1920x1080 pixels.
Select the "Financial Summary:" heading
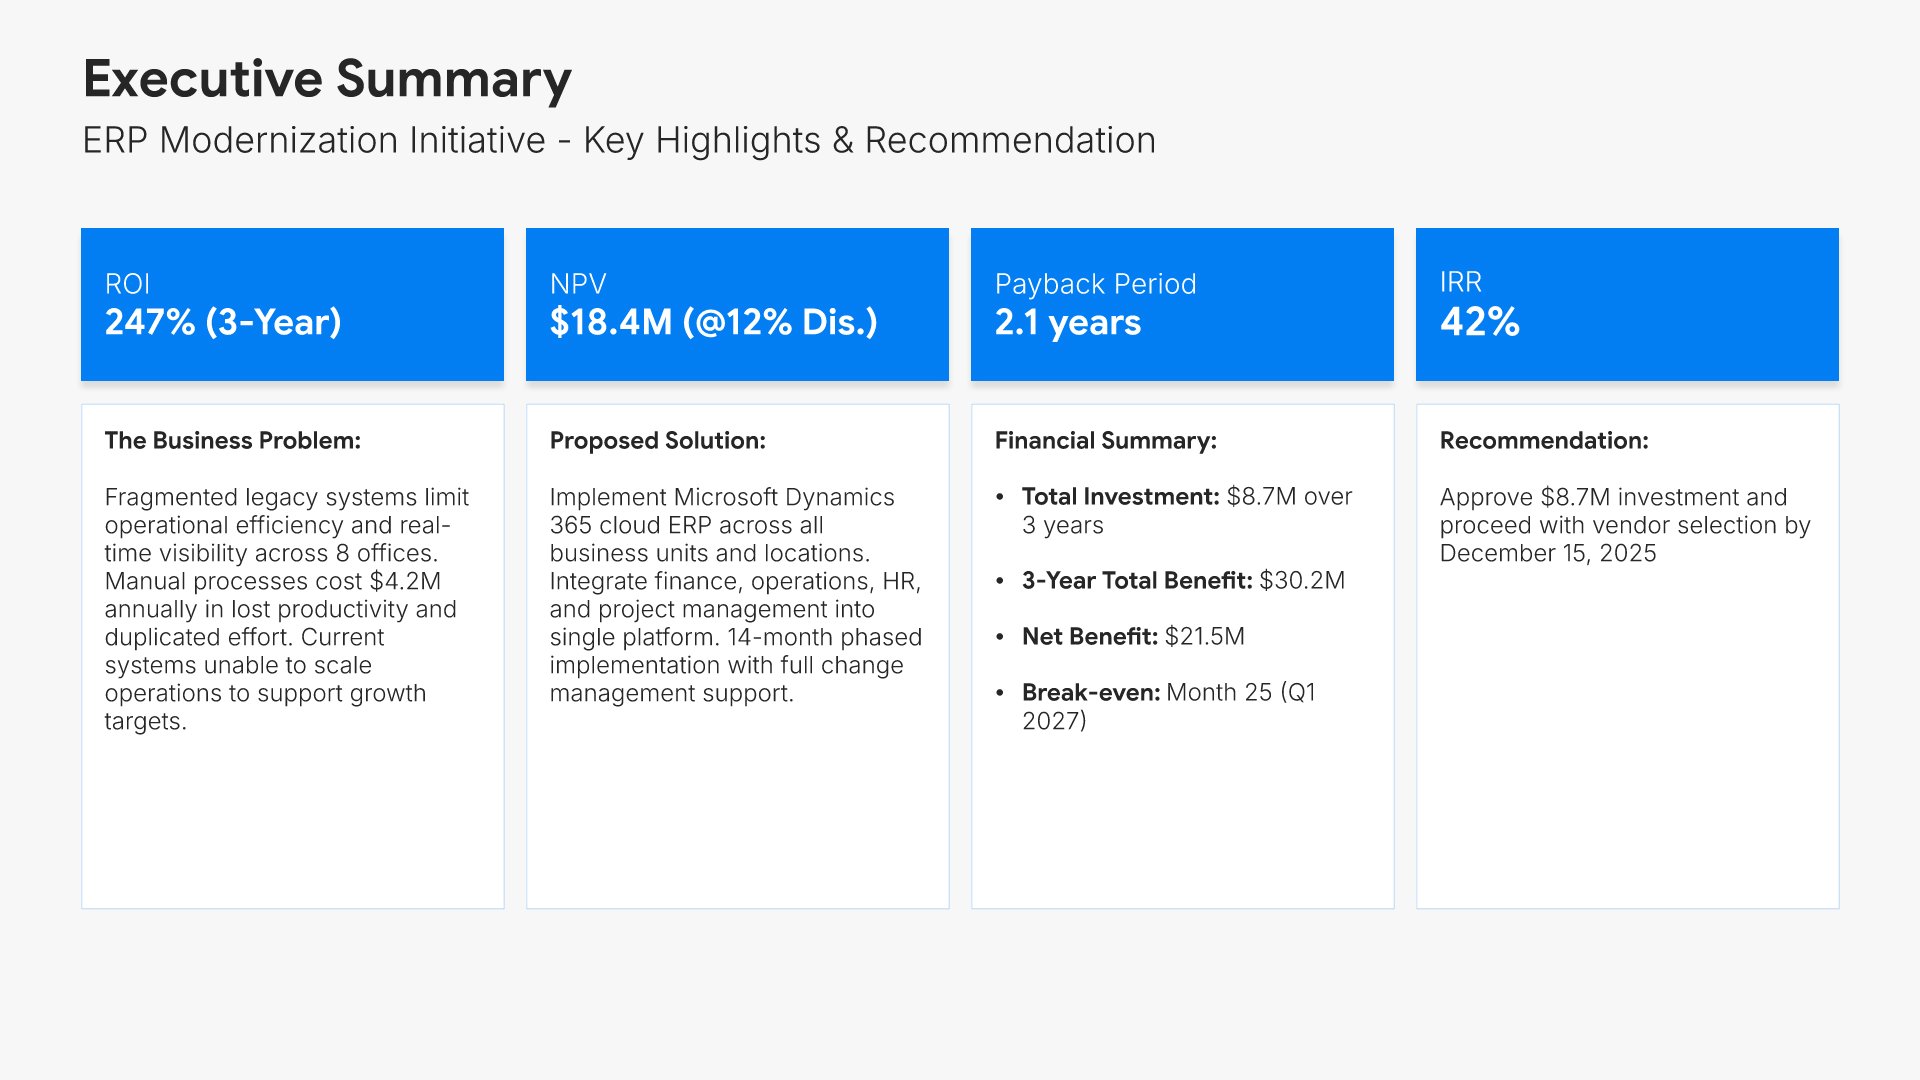coord(1105,440)
